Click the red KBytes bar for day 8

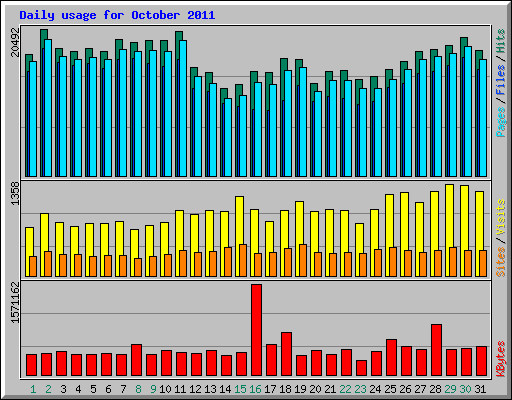click(136, 360)
